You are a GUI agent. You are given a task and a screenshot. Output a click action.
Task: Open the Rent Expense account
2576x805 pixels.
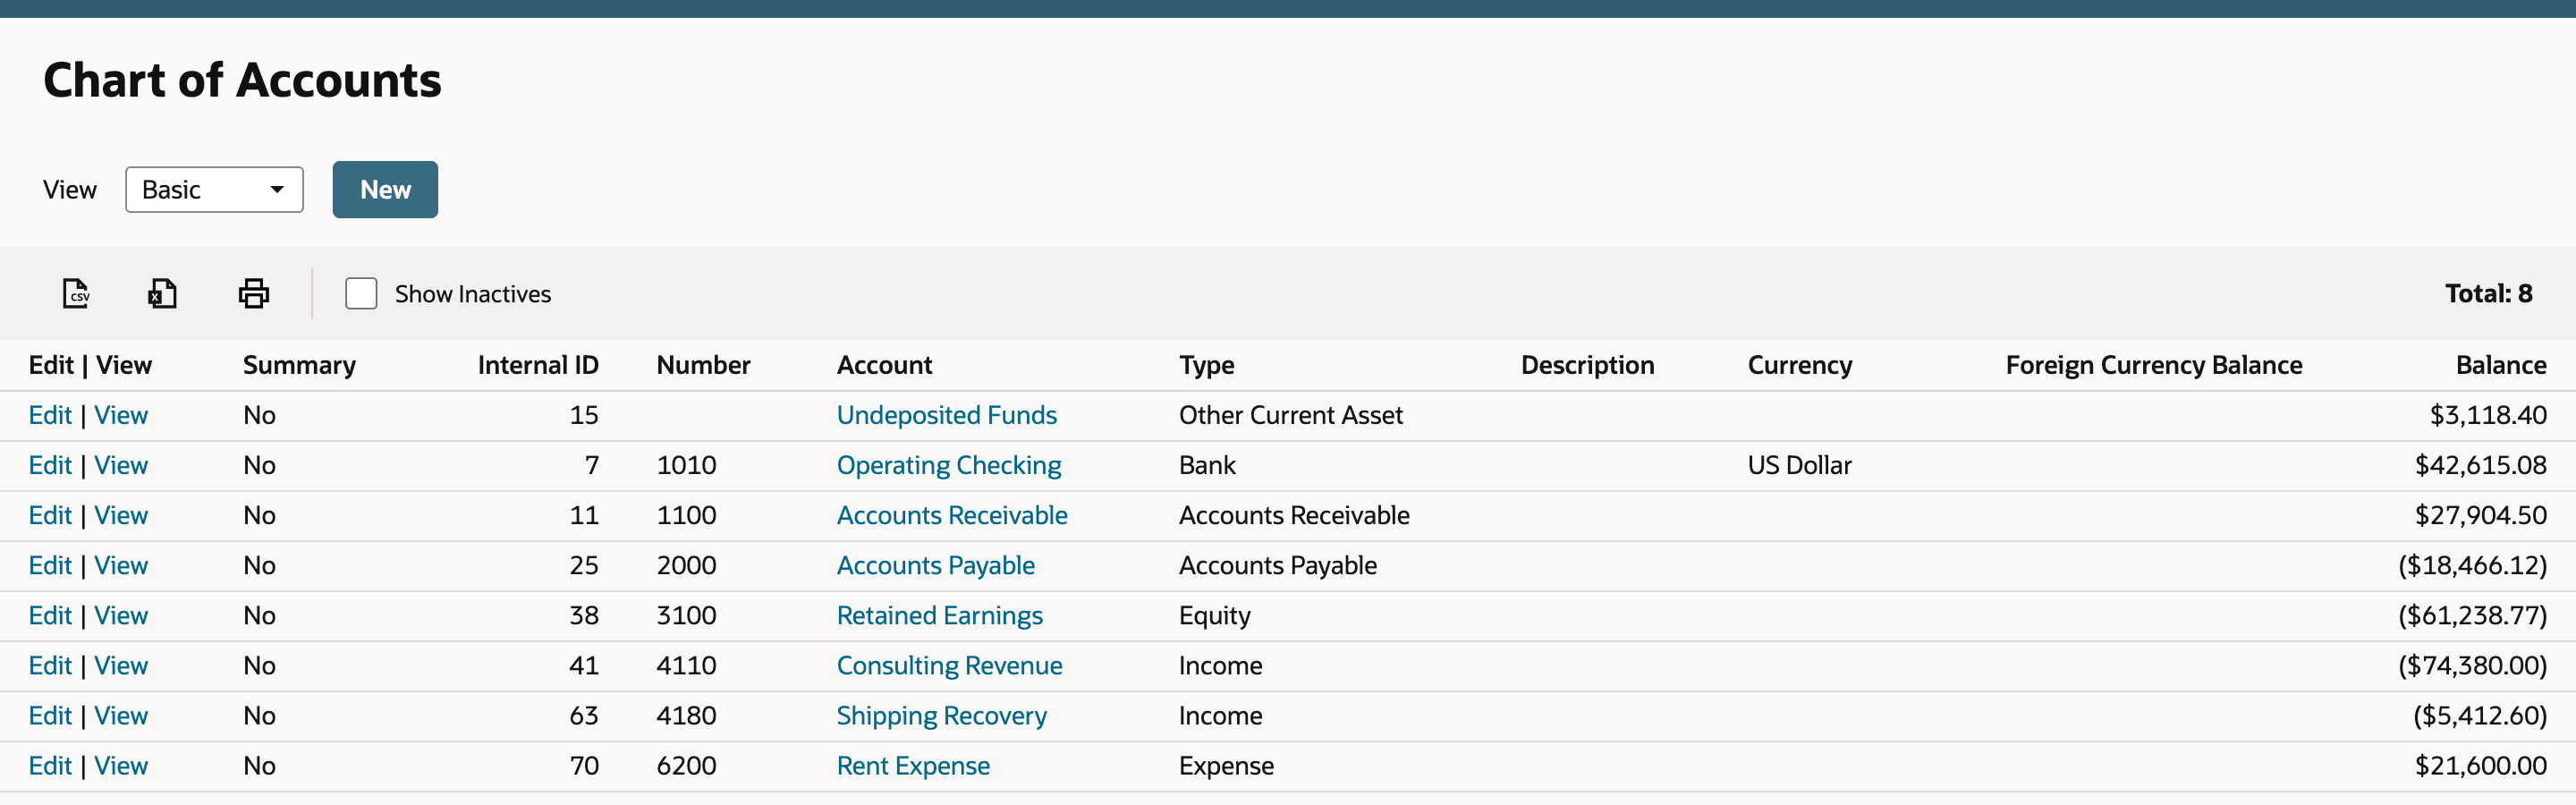[x=913, y=765]
